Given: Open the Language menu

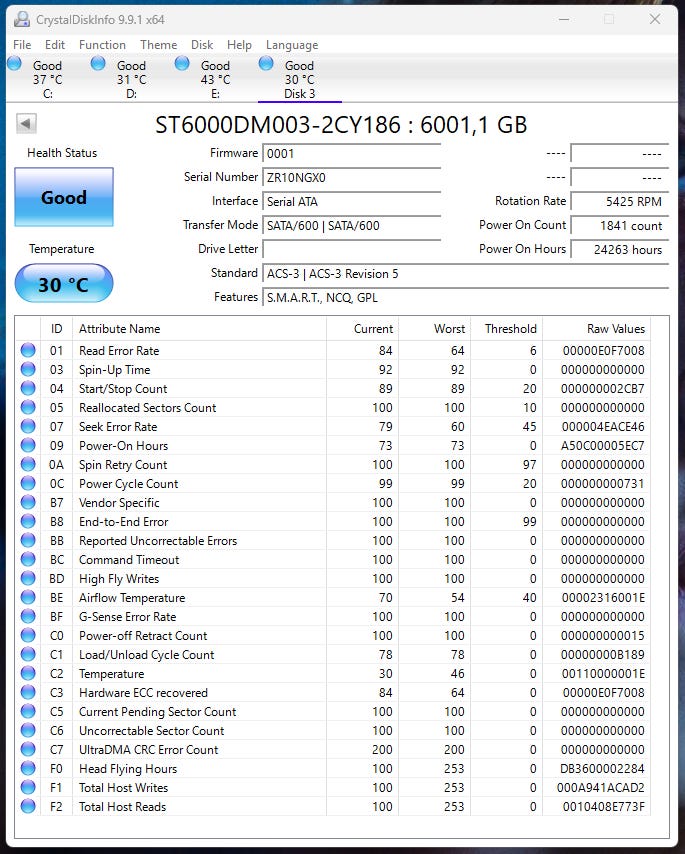Looking at the screenshot, I should [292, 45].
